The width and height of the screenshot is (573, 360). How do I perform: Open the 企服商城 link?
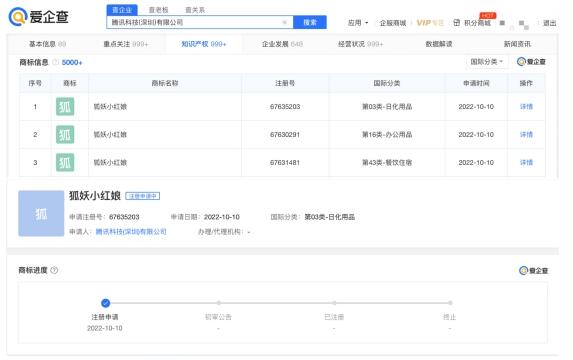[x=393, y=23]
